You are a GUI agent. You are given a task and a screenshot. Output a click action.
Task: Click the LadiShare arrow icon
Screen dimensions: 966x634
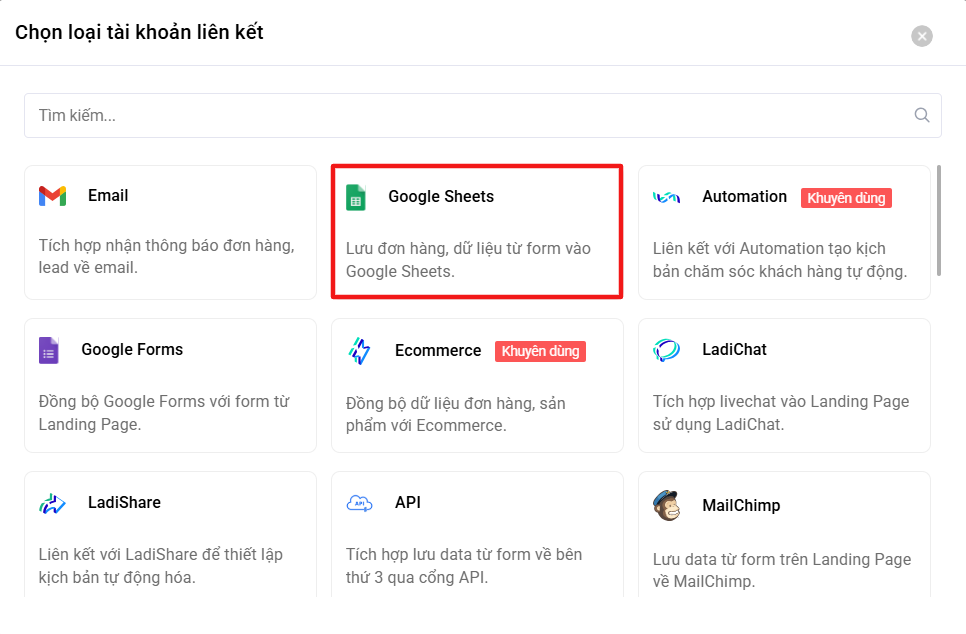point(52,503)
